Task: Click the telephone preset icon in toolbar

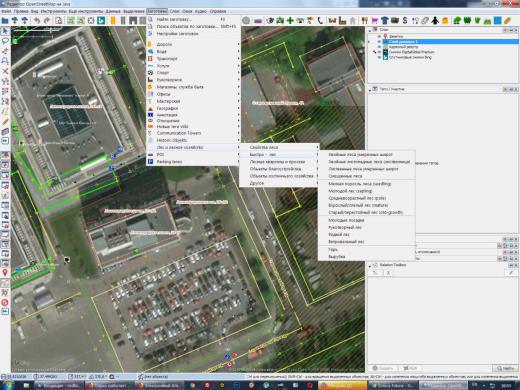Action: [x=320, y=20]
